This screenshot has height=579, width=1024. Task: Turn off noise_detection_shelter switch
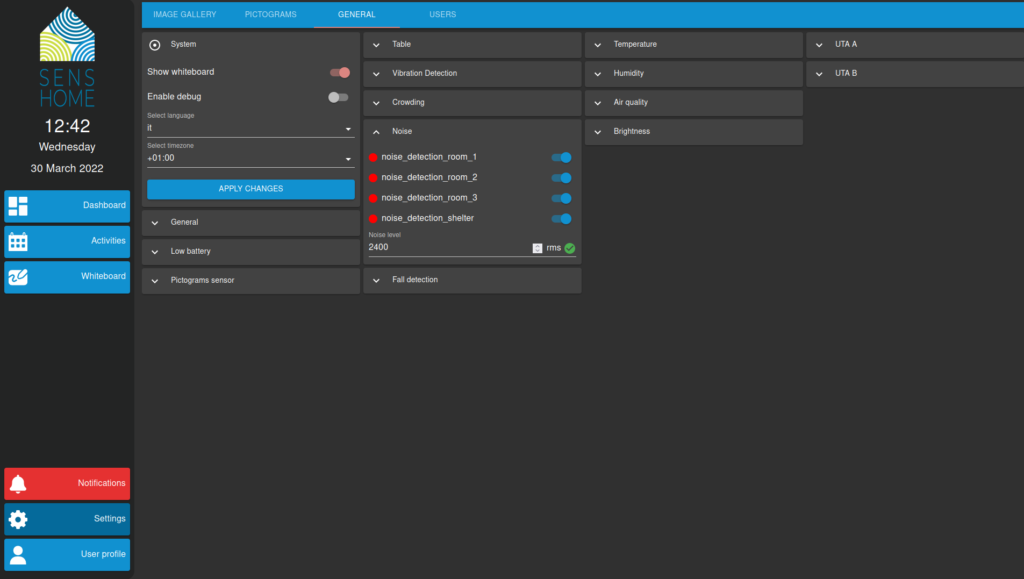561,219
